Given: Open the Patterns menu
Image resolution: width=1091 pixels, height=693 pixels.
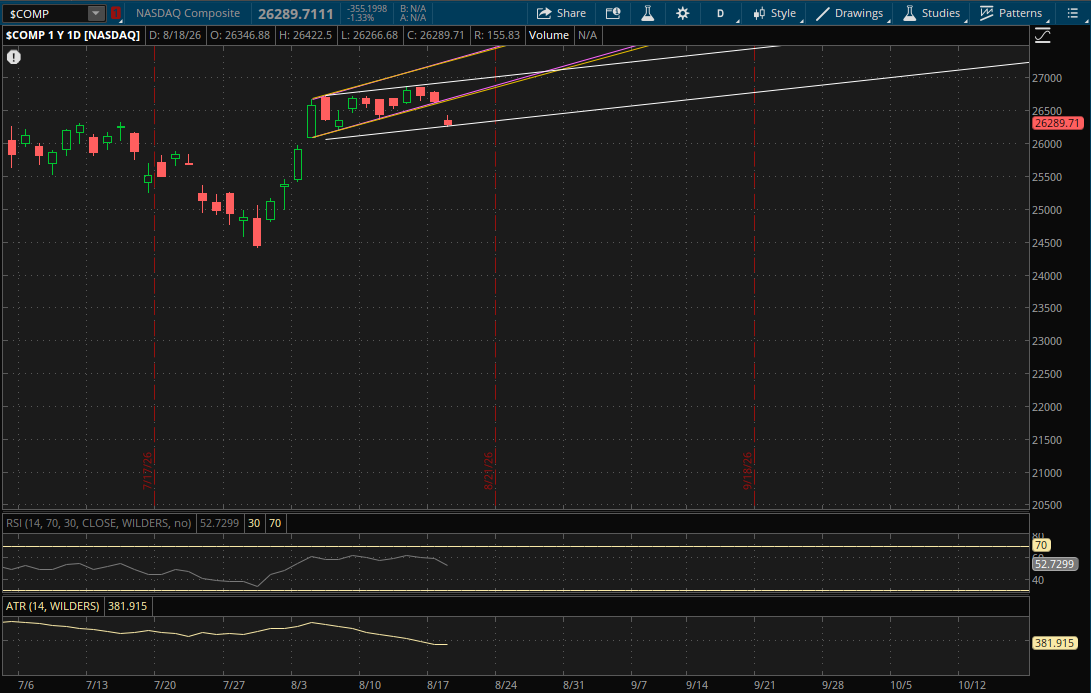Looking at the screenshot, I should pos(1011,13).
